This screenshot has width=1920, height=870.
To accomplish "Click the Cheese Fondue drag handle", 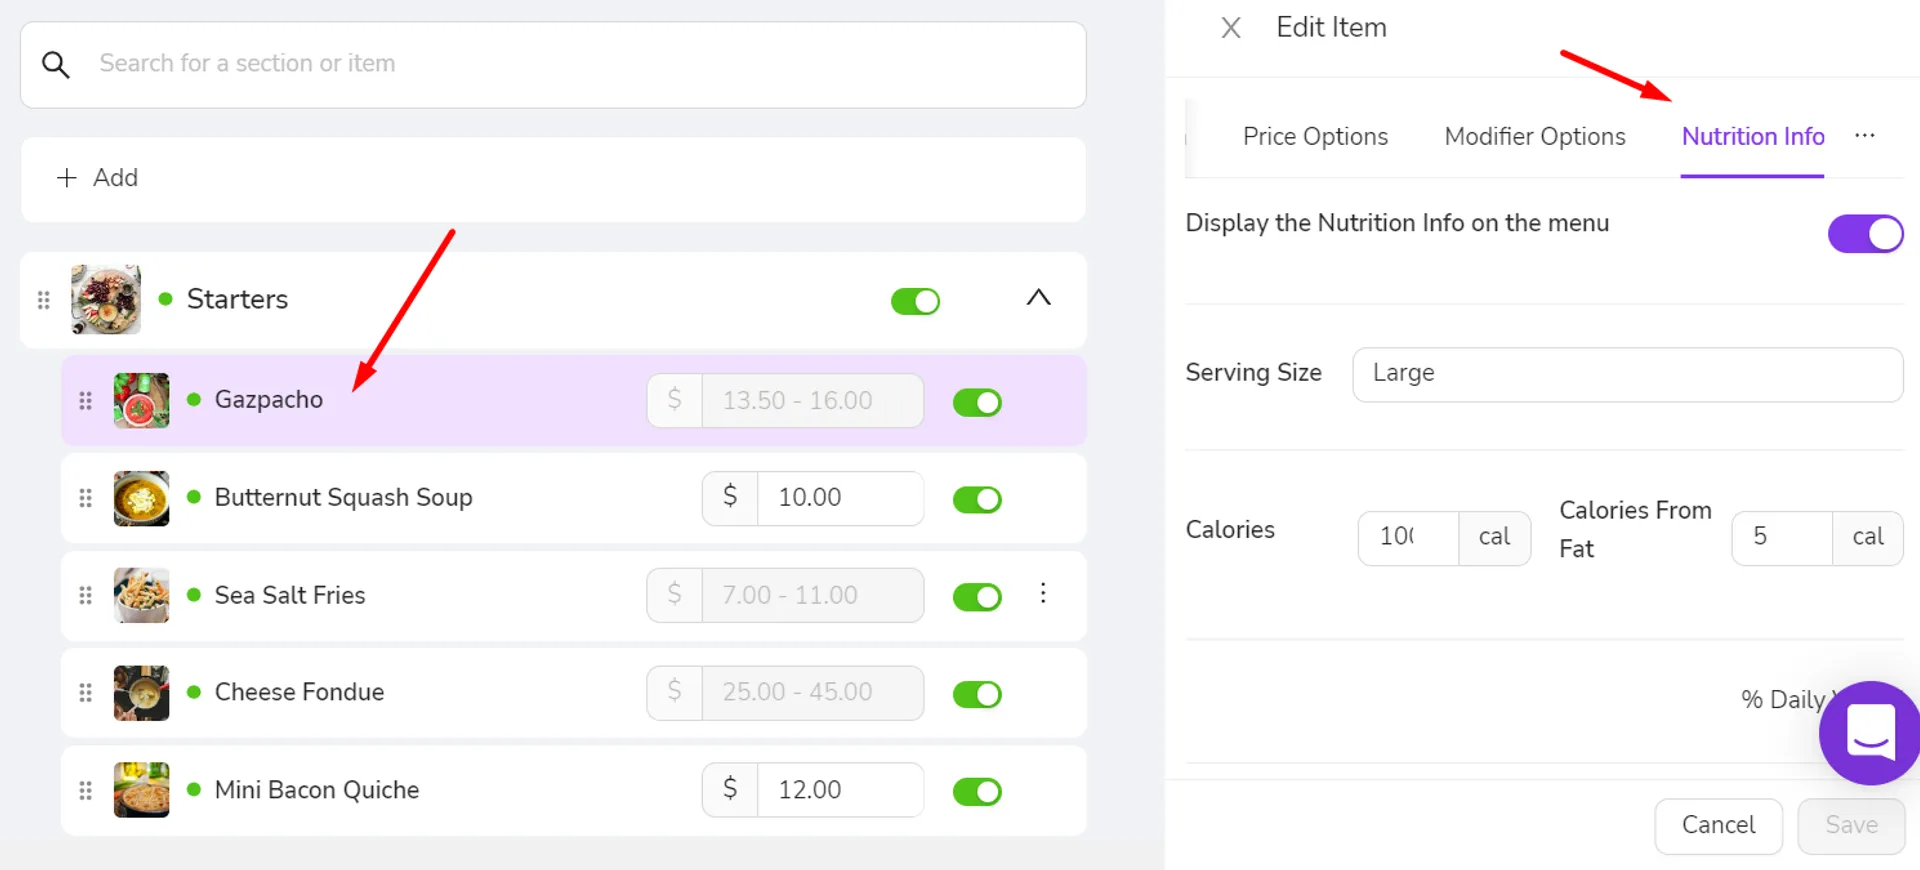I will point(86,693).
